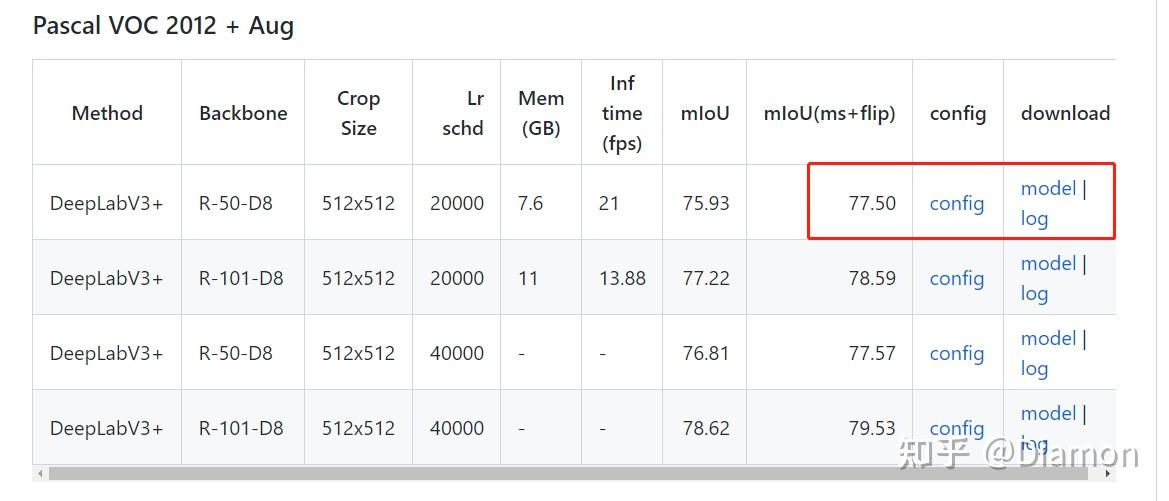Download model for R-50-D8 40000 row
Viewport: 1169px width, 501px height.
[x=1048, y=338]
